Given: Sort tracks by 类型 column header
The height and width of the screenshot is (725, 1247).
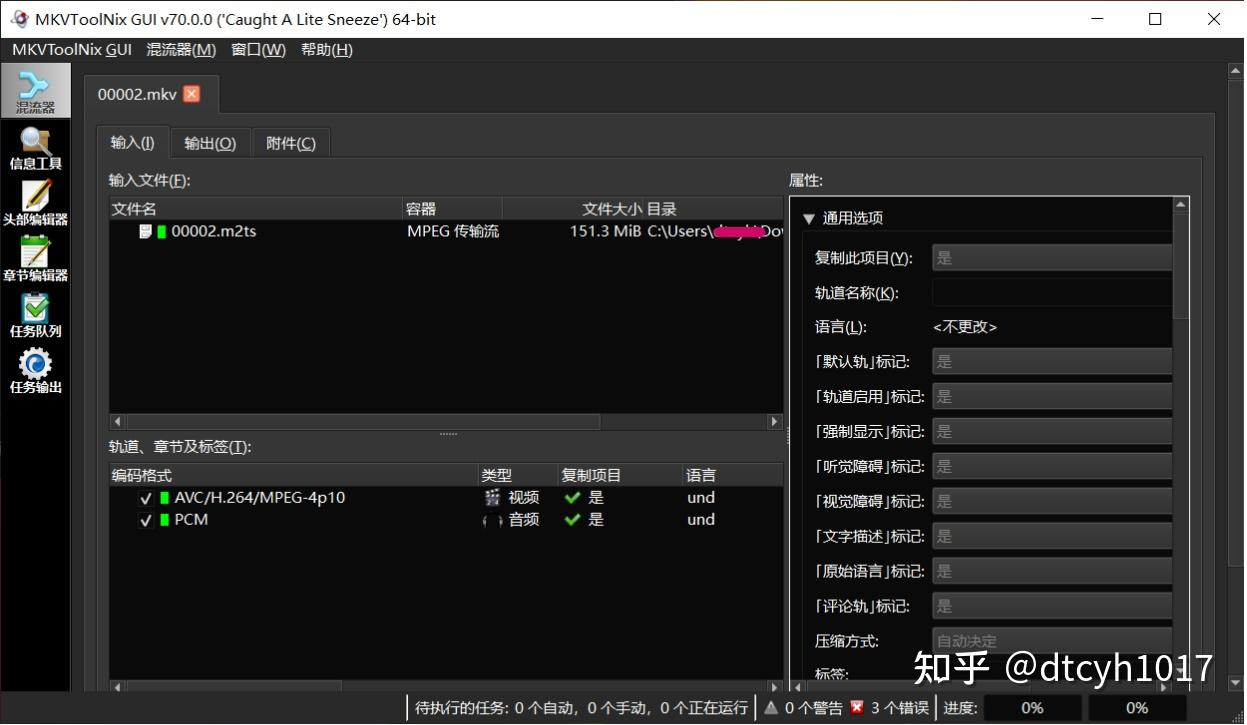Looking at the screenshot, I should pos(518,475).
